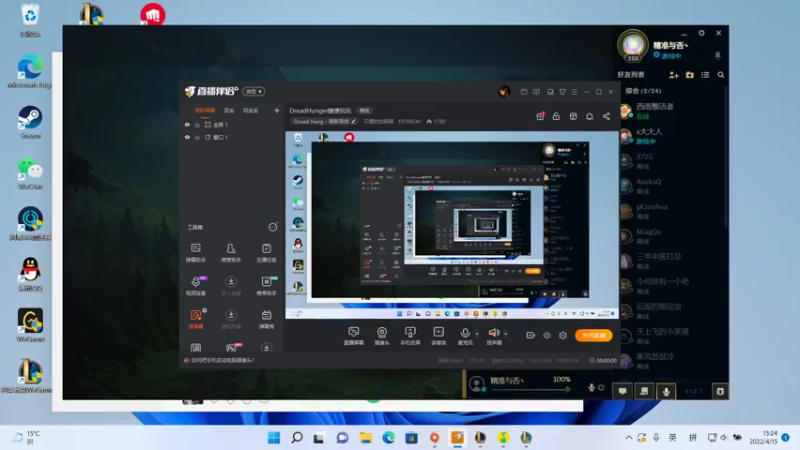The image size is (800, 450).
Task: Select the 全屏1 source row
Action: pos(232,124)
